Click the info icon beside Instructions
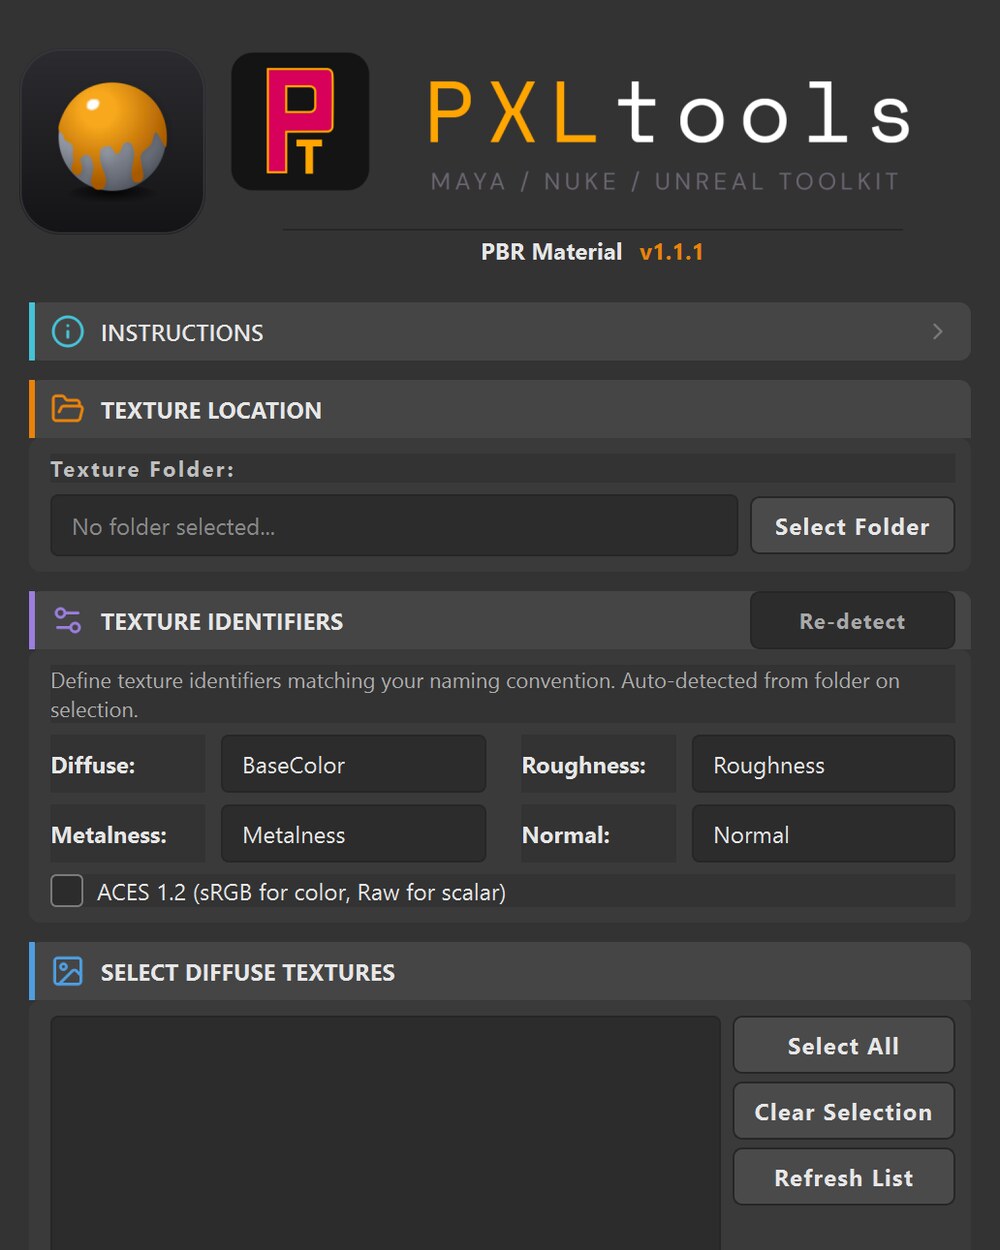 [x=68, y=332]
